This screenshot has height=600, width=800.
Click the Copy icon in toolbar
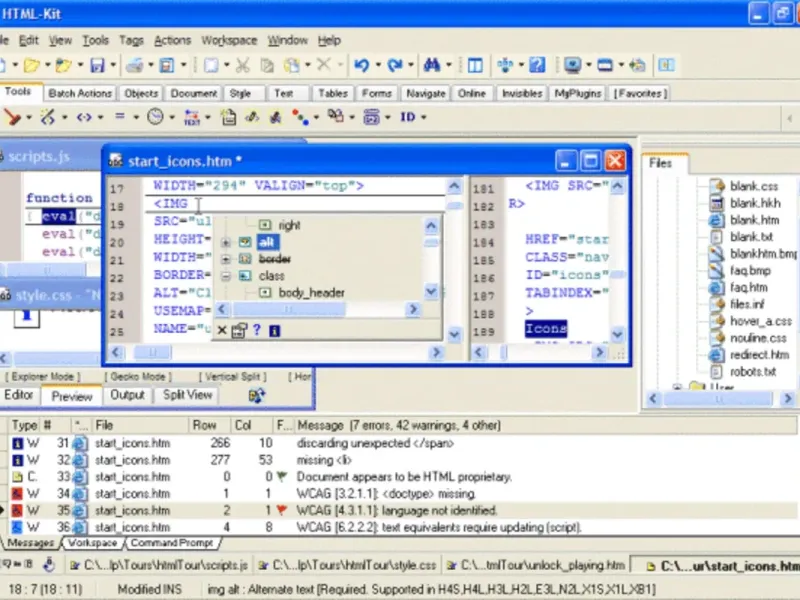(x=267, y=65)
